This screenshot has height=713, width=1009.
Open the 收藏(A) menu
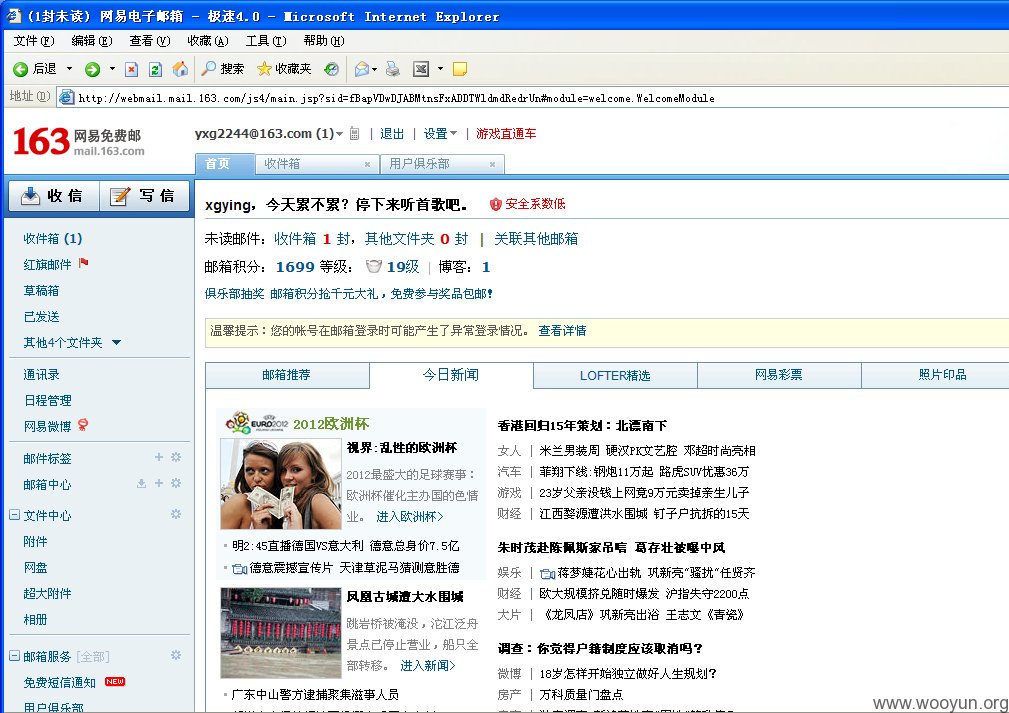(207, 41)
